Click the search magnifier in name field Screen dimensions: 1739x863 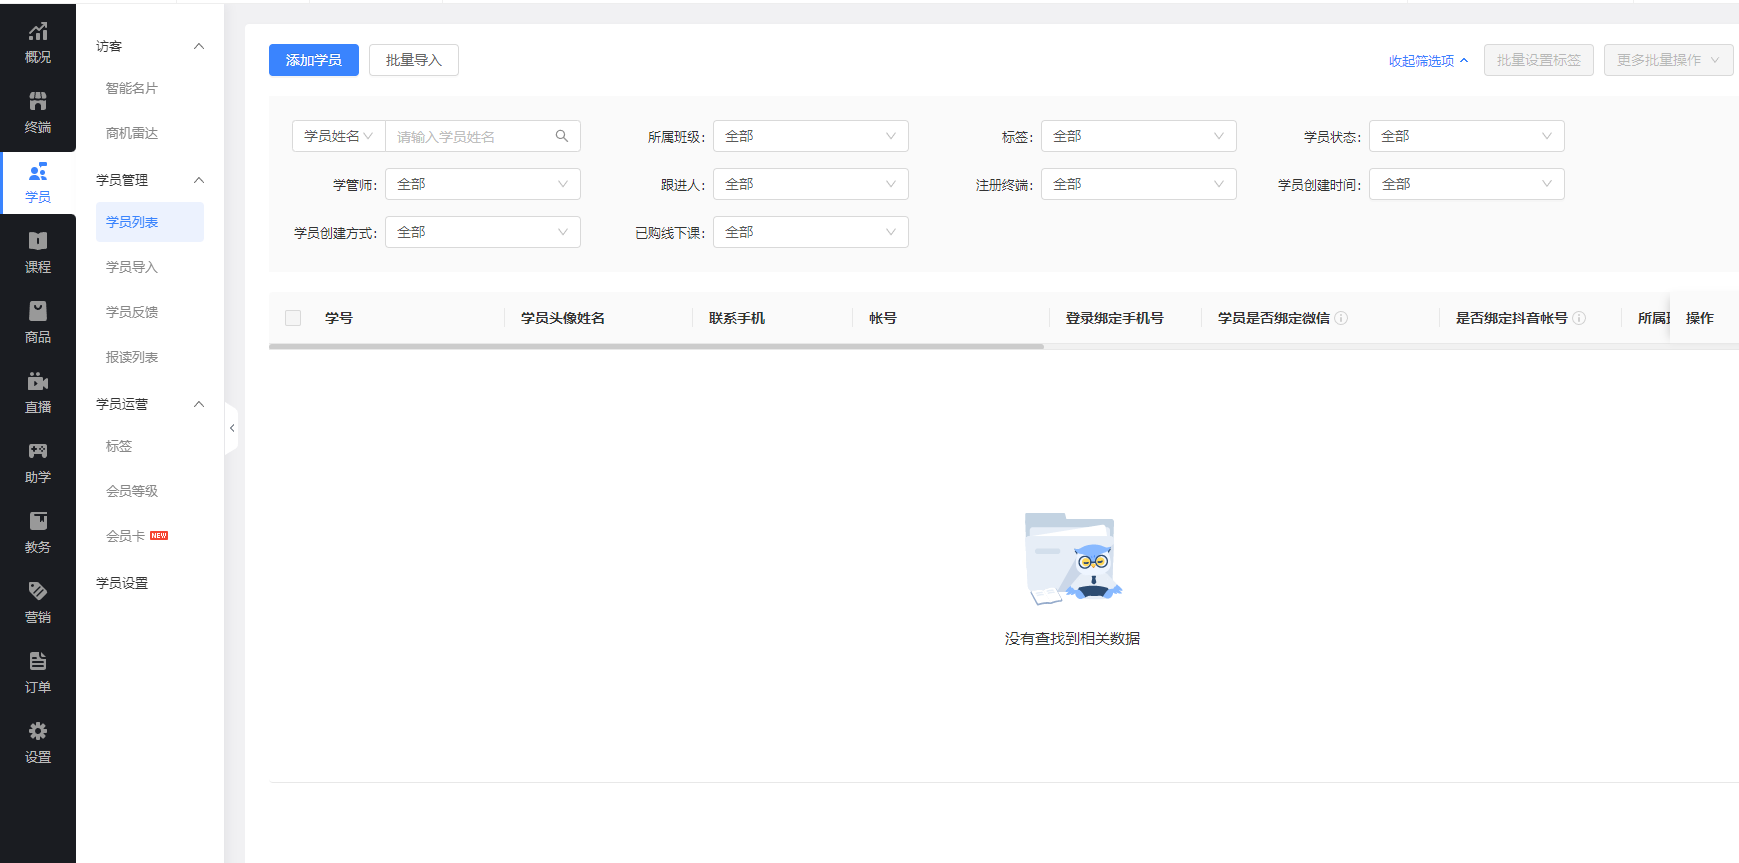coord(562,136)
